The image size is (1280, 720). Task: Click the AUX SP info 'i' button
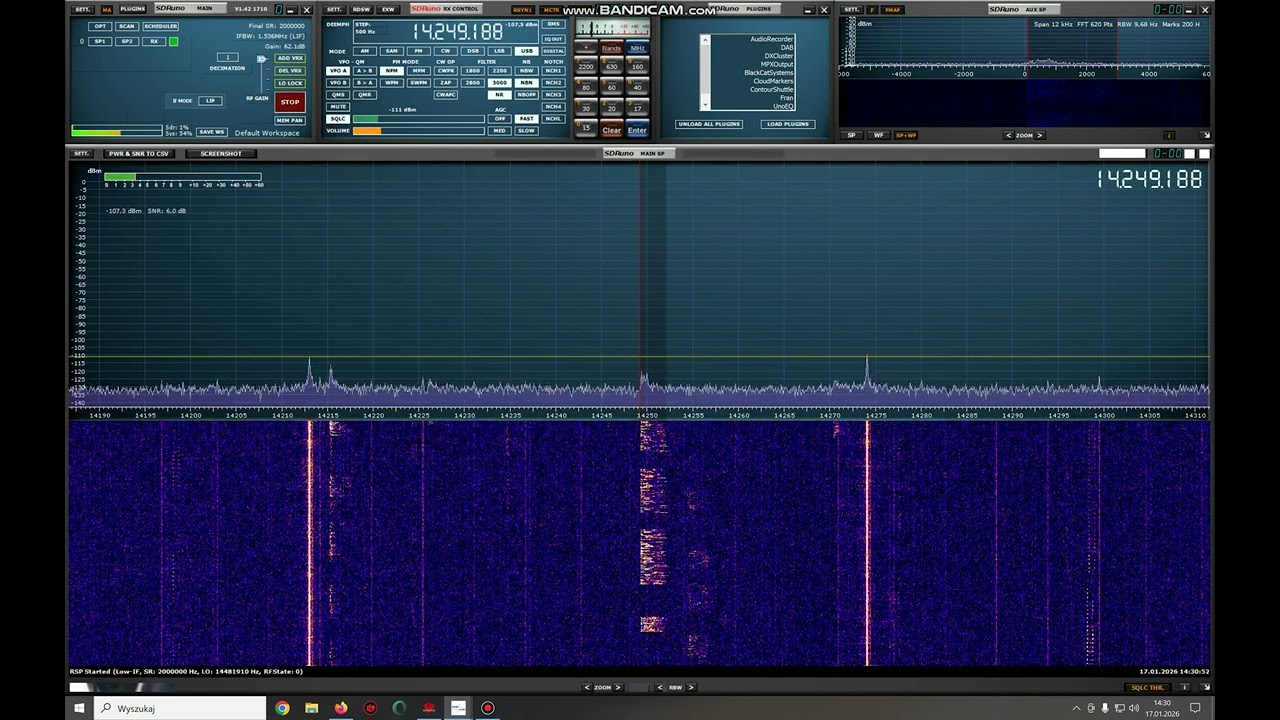pyautogui.click(x=1169, y=135)
